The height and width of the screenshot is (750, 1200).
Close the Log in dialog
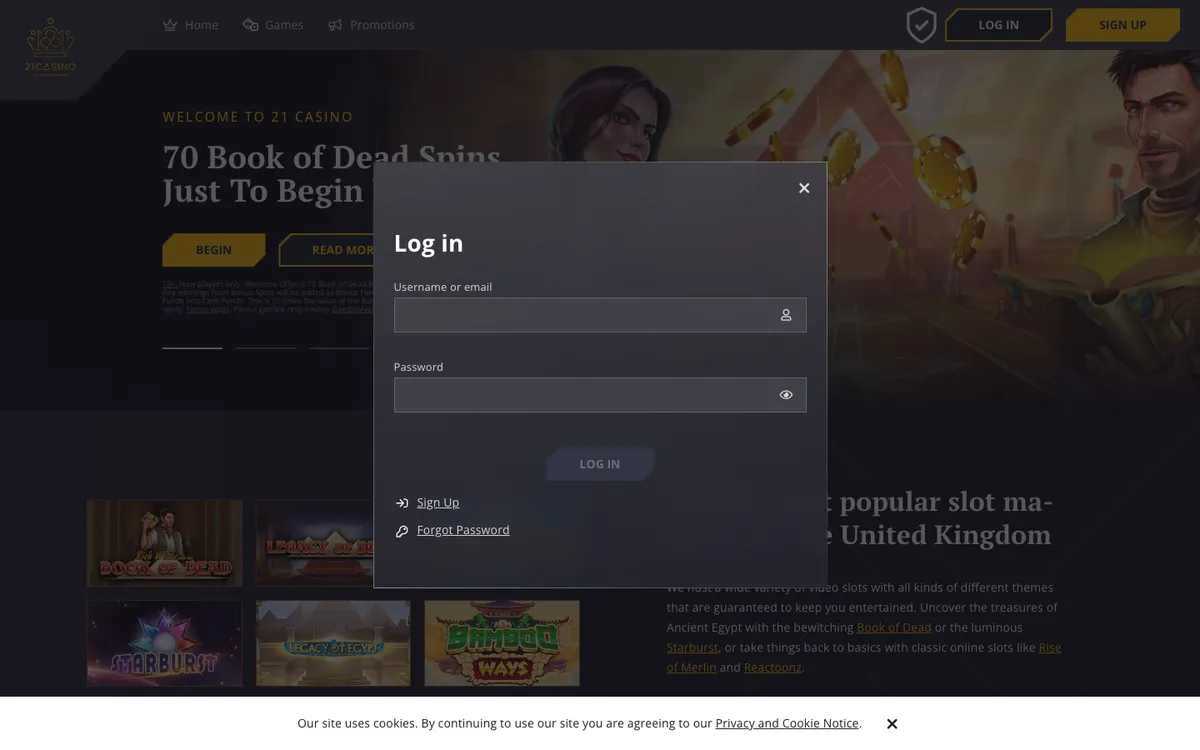pyautogui.click(x=804, y=188)
